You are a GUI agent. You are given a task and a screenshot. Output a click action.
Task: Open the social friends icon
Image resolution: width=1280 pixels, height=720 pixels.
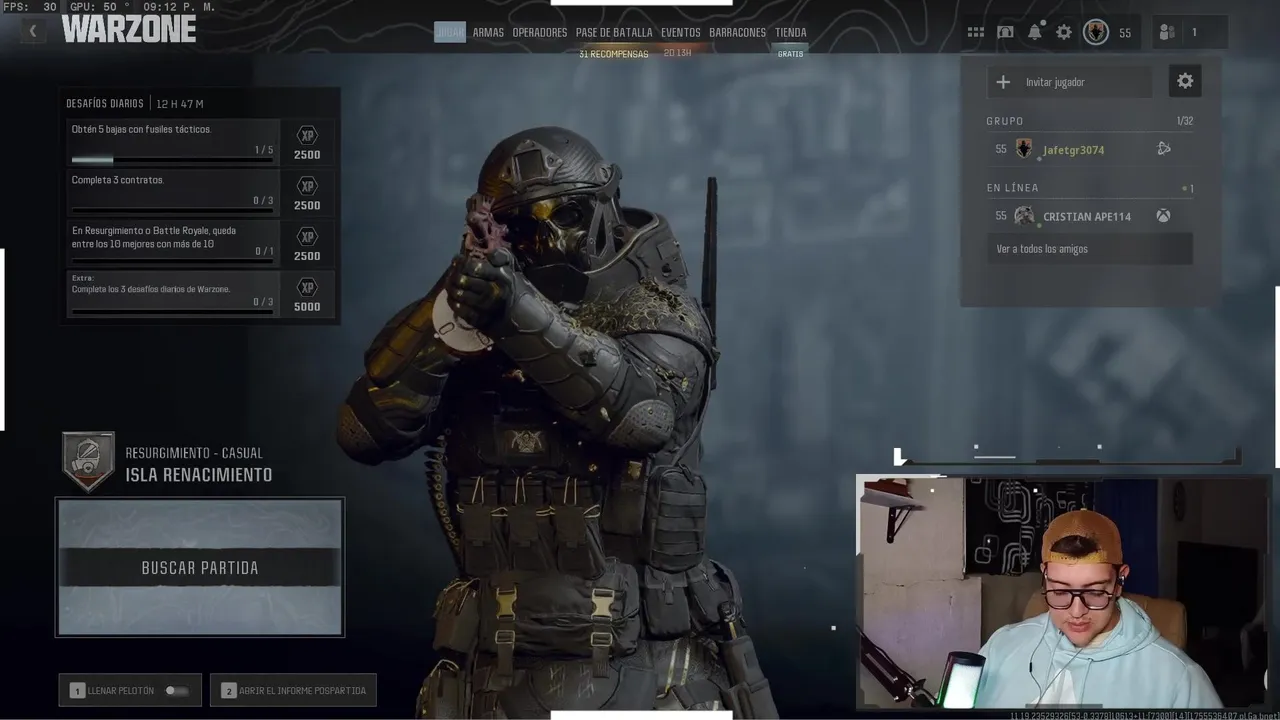click(x=1167, y=32)
